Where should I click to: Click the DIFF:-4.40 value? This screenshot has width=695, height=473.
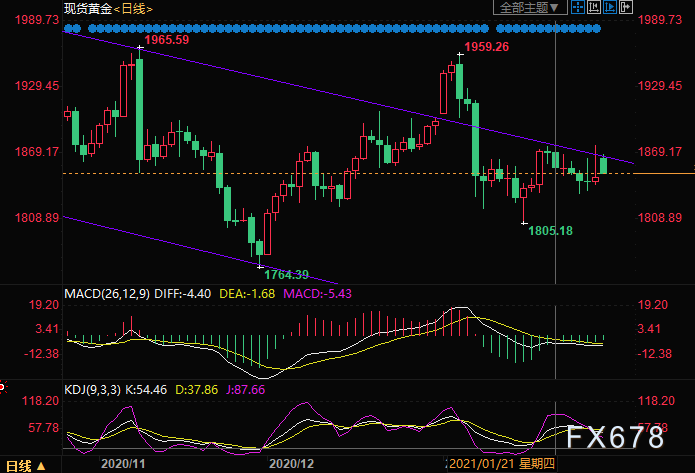point(183,294)
